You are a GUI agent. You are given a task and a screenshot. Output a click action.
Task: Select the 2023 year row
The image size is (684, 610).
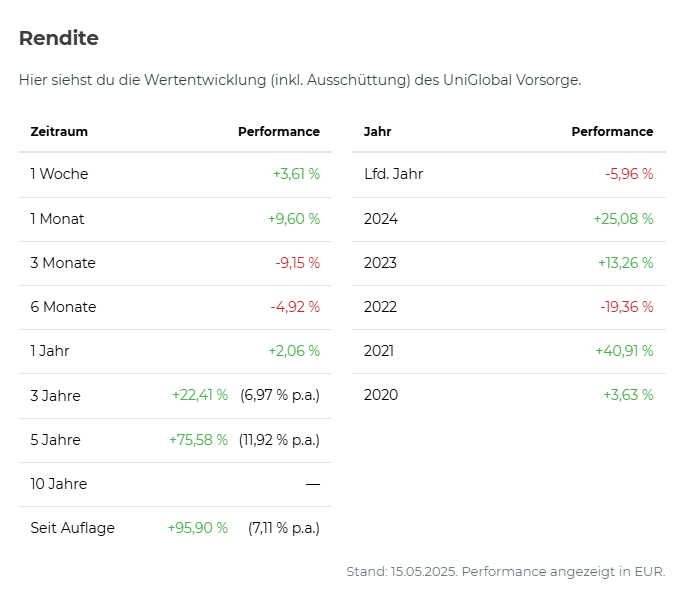(380, 263)
